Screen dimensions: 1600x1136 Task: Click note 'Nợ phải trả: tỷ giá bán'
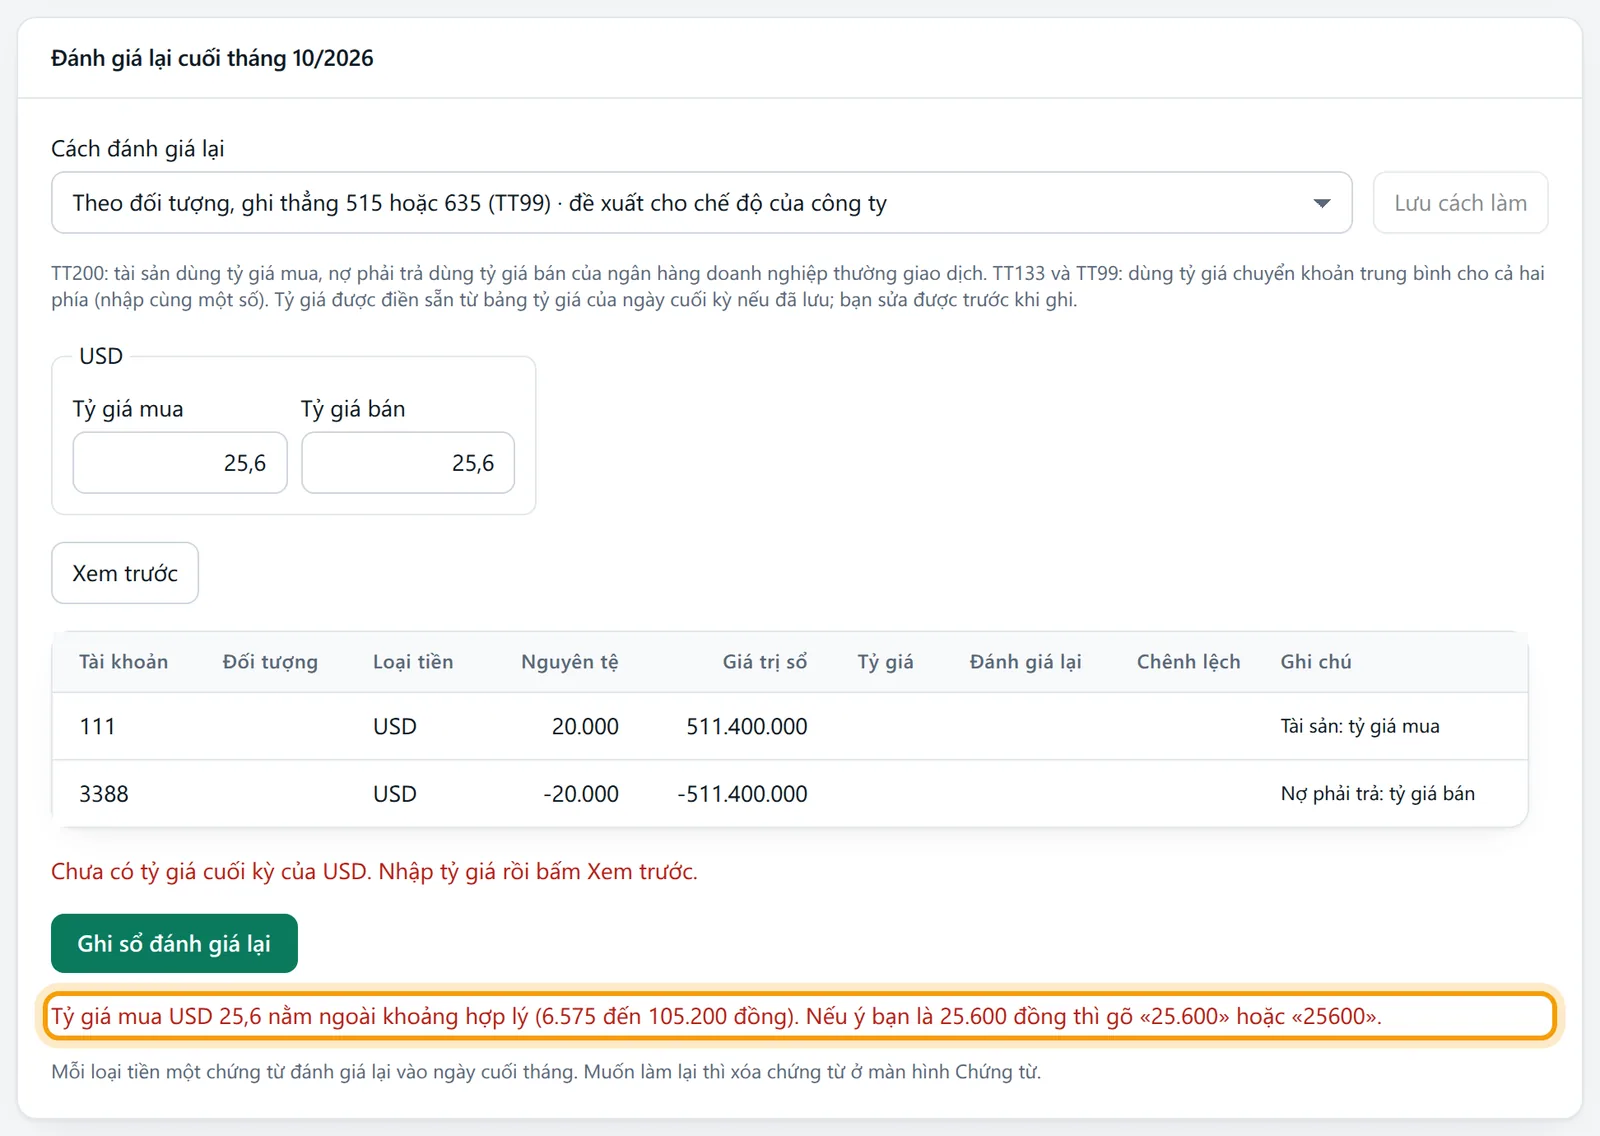click(1378, 794)
